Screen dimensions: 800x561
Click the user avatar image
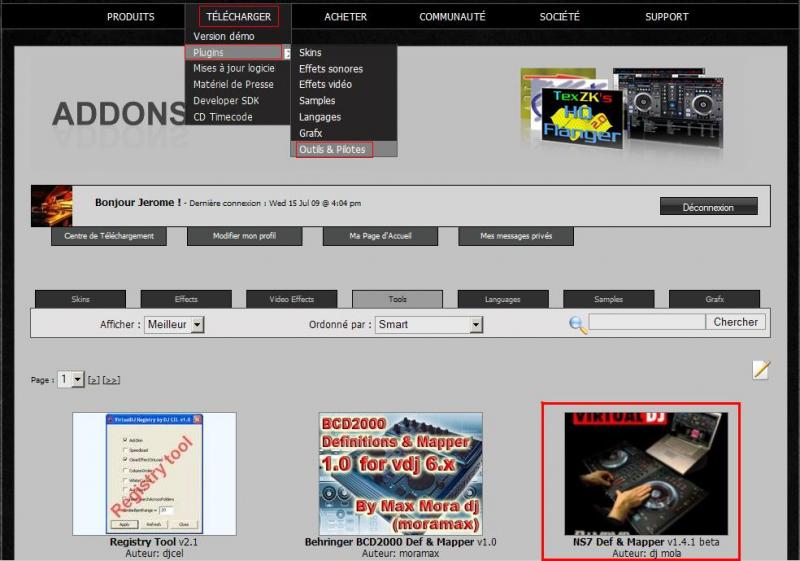click(52, 206)
